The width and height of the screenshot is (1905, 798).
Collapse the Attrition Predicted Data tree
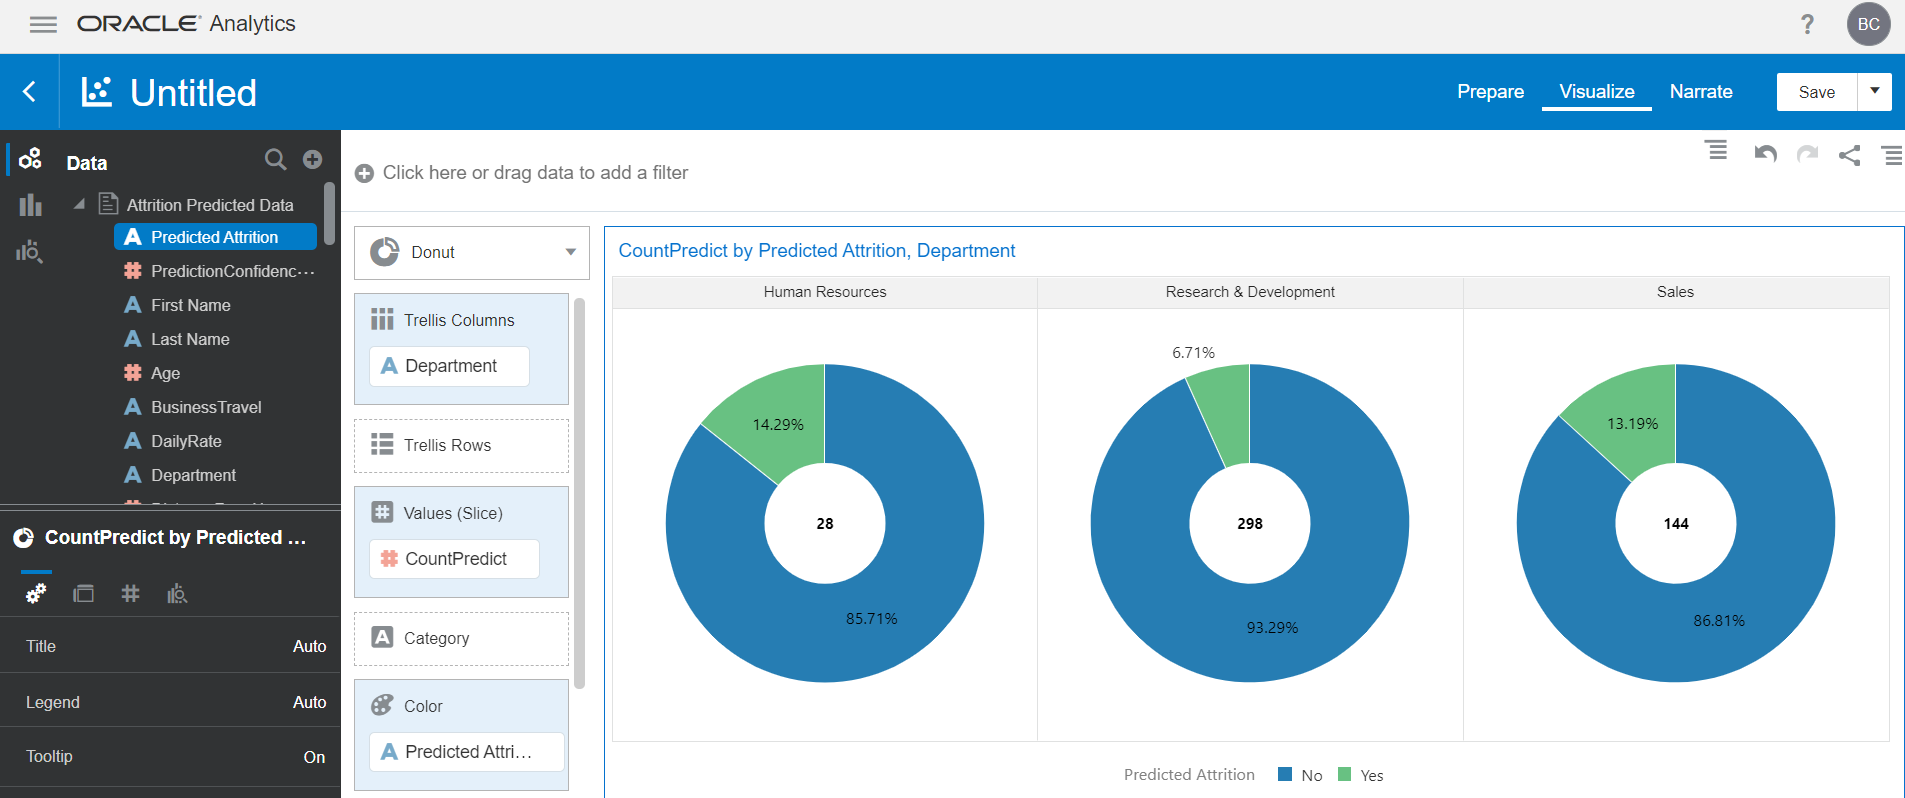pos(79,204)
